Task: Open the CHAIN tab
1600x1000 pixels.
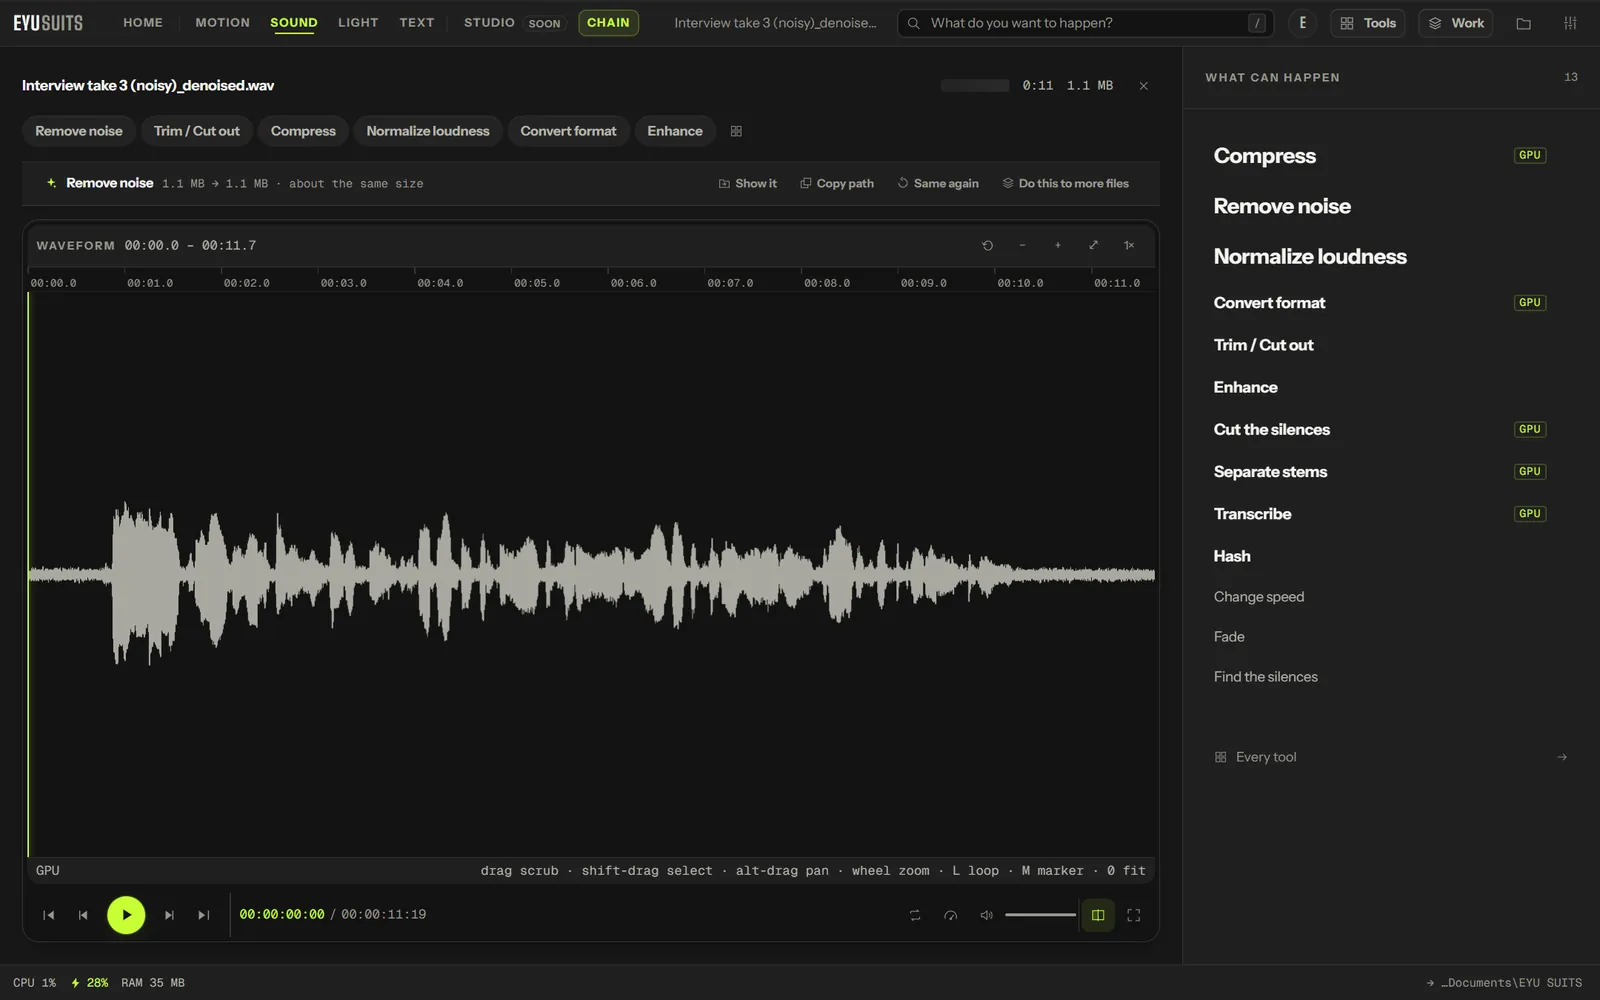Action: pyautogui.click(x=608, y=23)
